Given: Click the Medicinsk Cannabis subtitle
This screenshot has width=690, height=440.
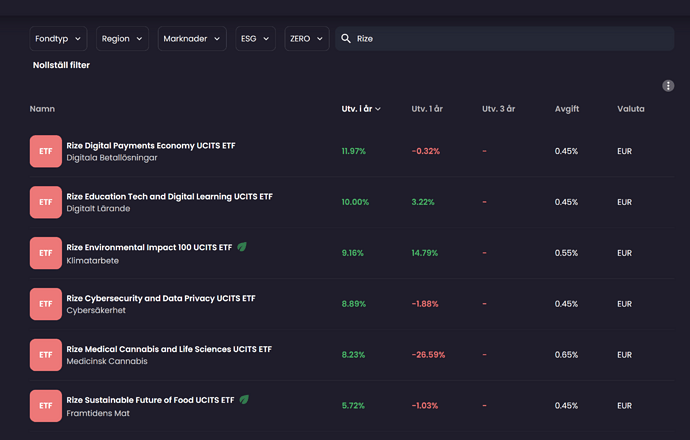Looking at the screenshot, I should point(107,361).
